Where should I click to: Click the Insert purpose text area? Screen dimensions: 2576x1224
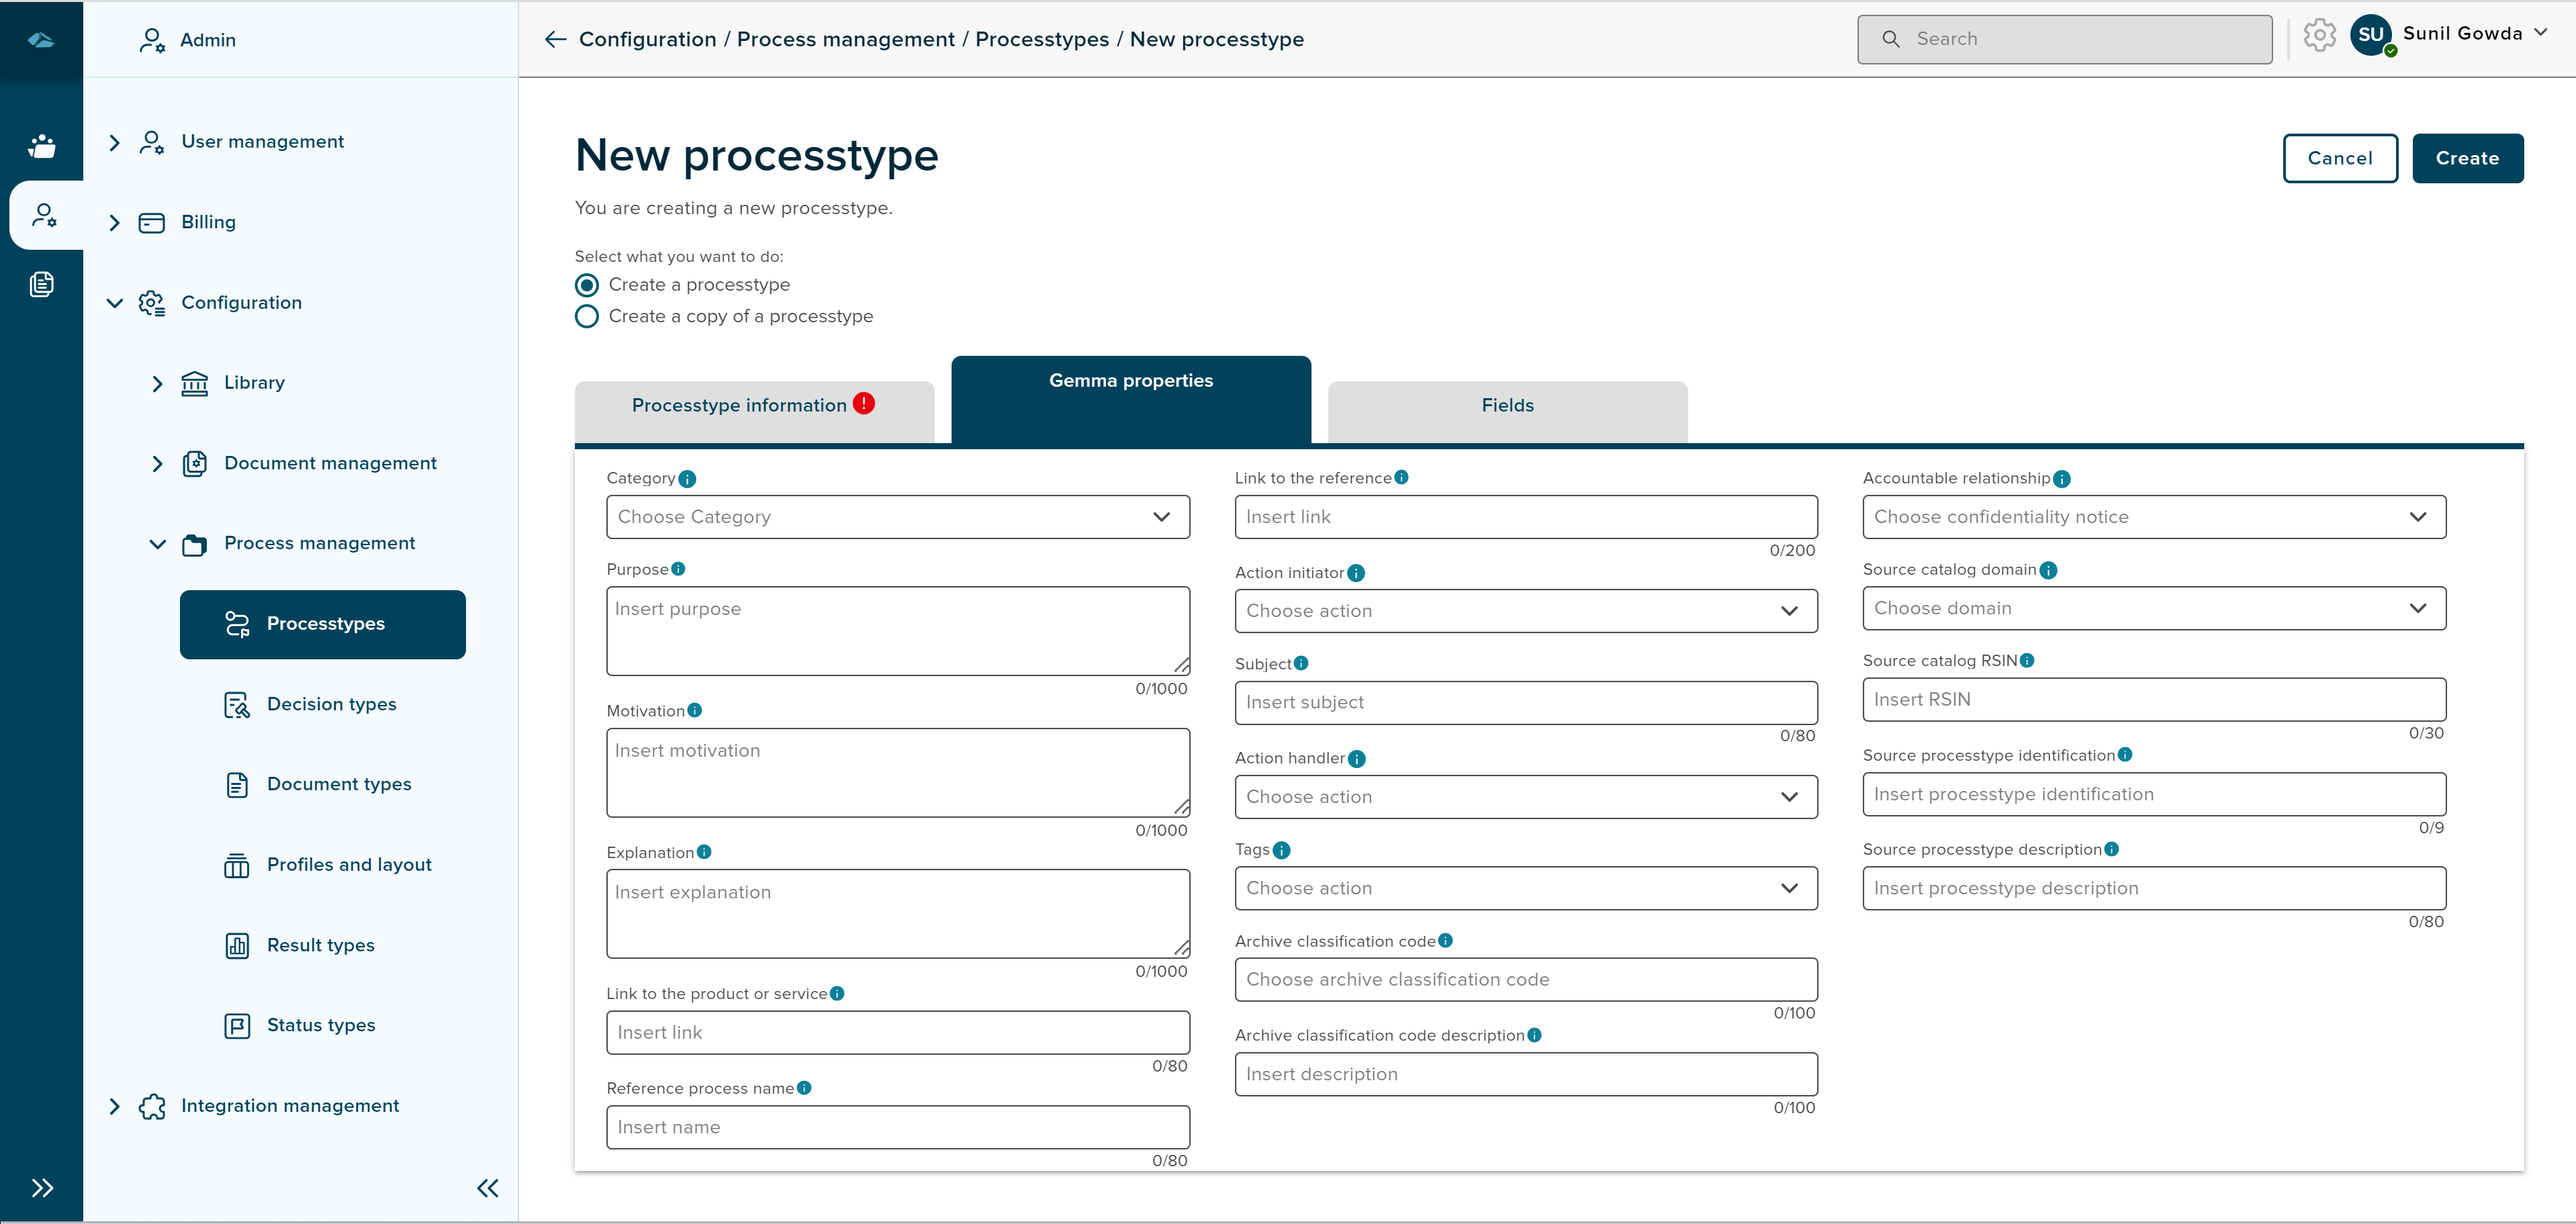pos(897,630)
